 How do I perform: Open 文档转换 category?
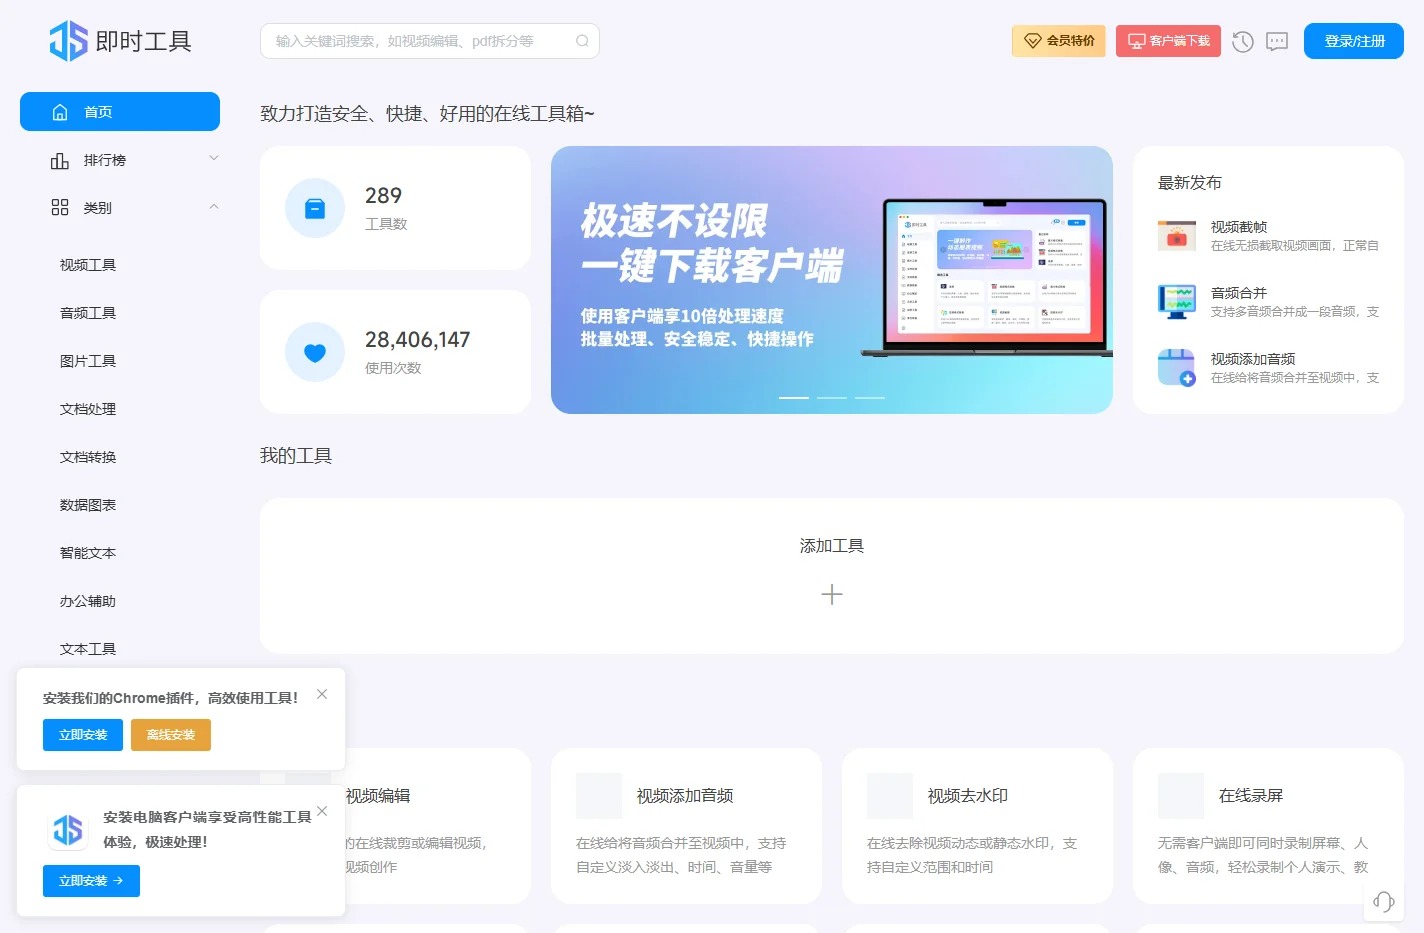[x=88, y=457]
